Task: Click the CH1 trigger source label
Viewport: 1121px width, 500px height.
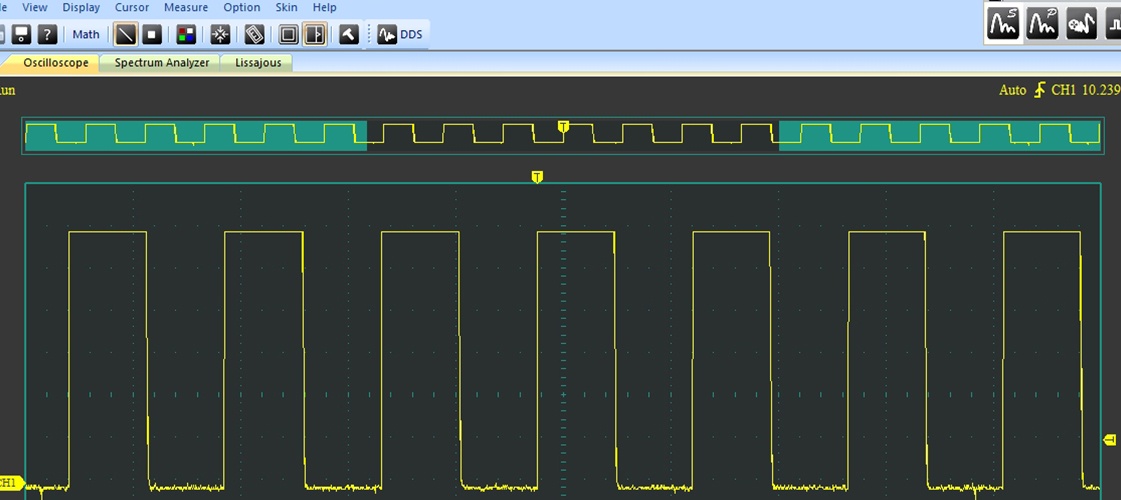Action: [1064, 90]
